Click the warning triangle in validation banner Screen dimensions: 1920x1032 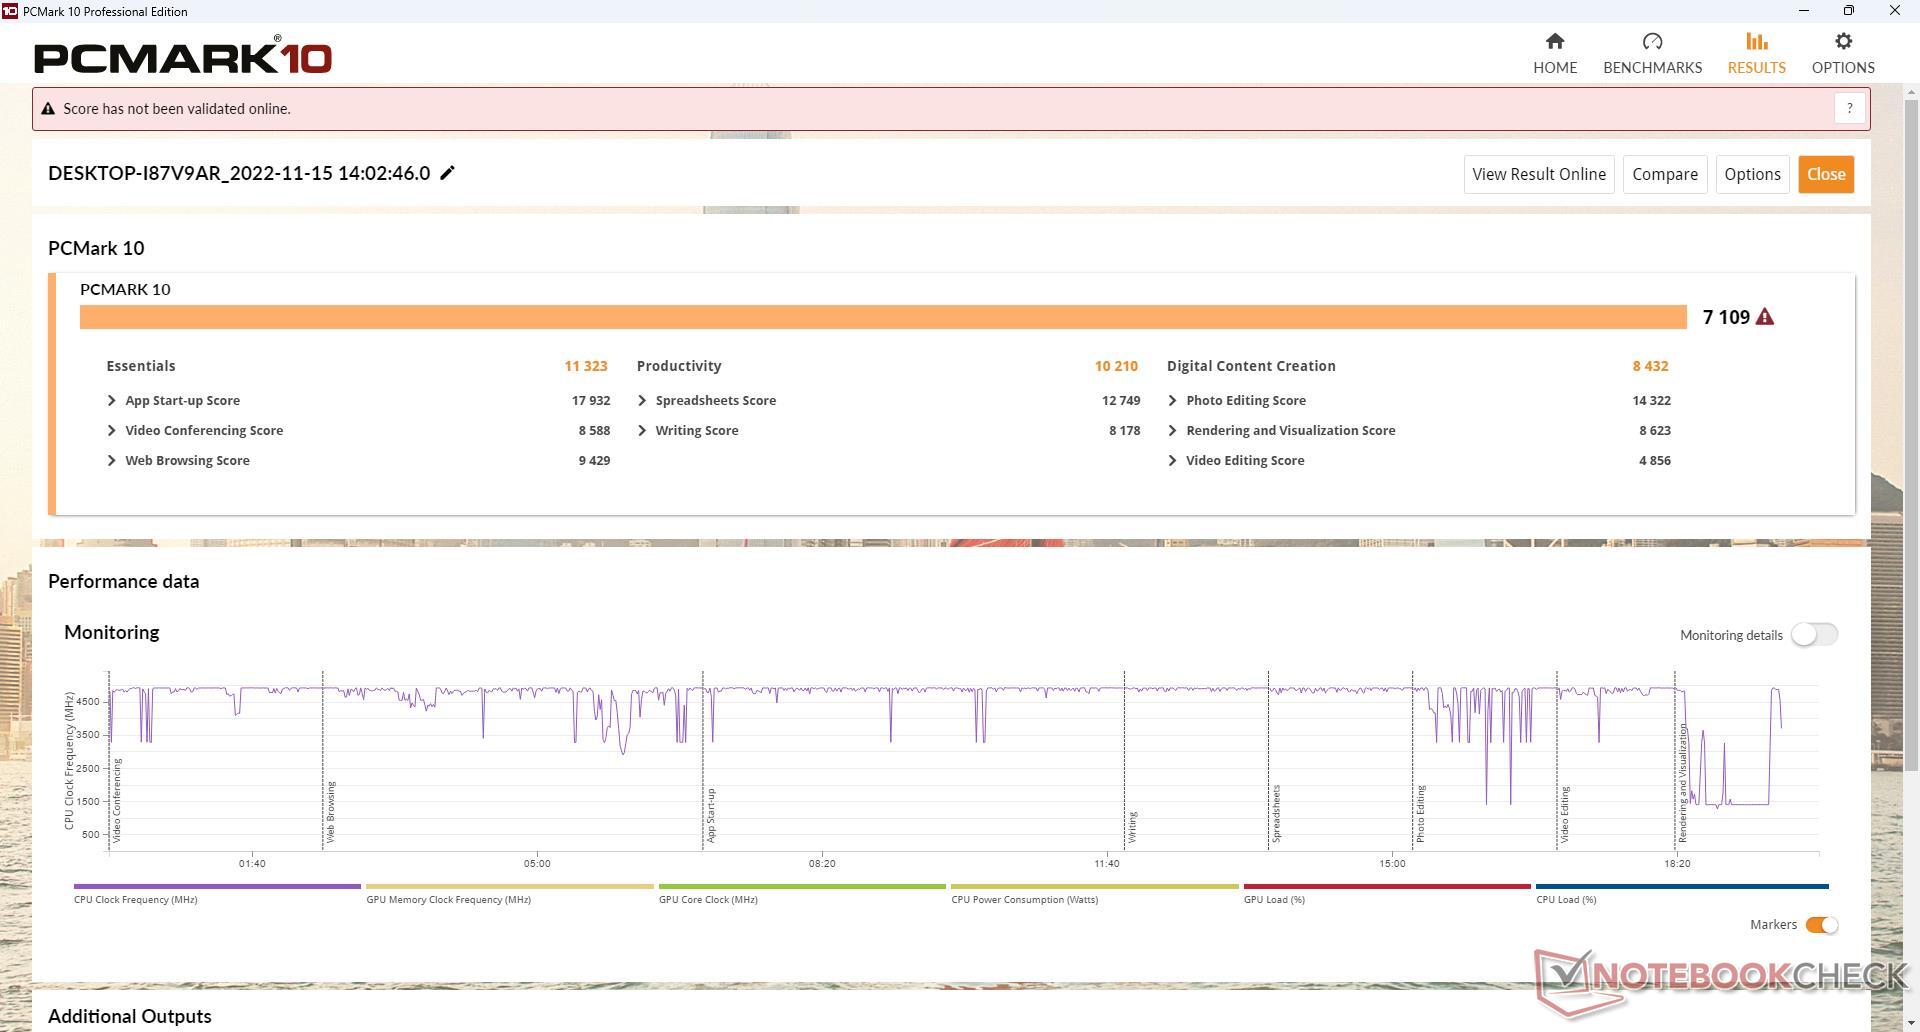pyautogui.click(x=47, y=109)
